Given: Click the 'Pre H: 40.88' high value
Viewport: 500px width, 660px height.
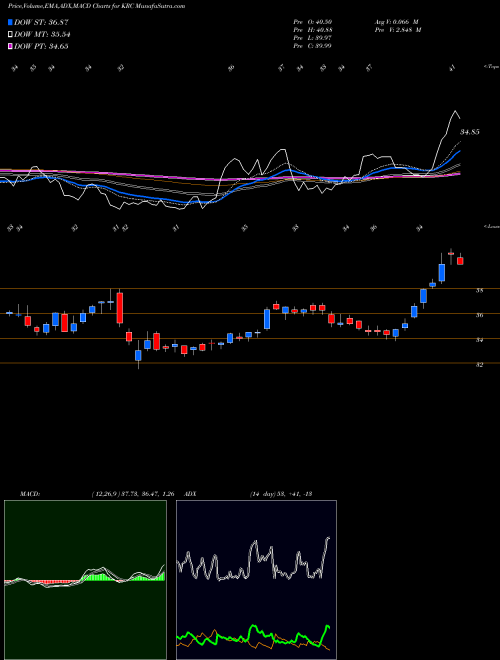Looking at the screenshot, I should [x=313, y=30].
